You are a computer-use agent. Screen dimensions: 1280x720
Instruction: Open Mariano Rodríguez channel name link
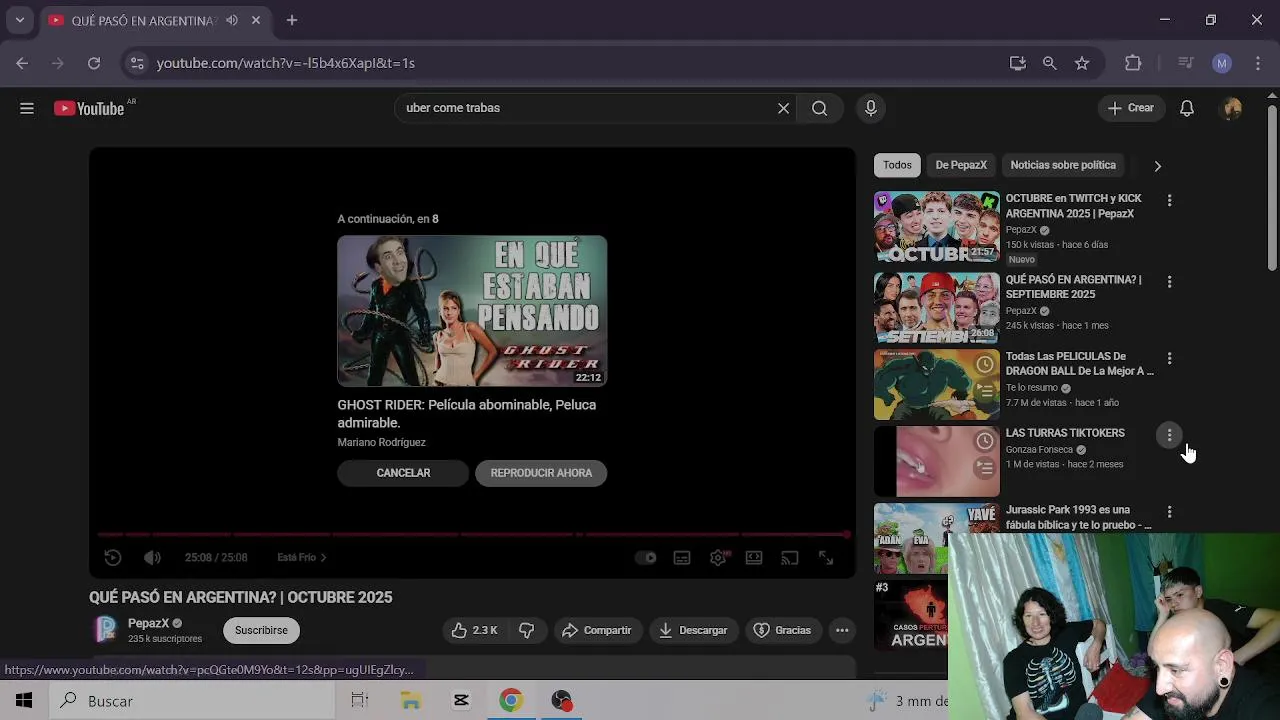(x=381, y=442)
